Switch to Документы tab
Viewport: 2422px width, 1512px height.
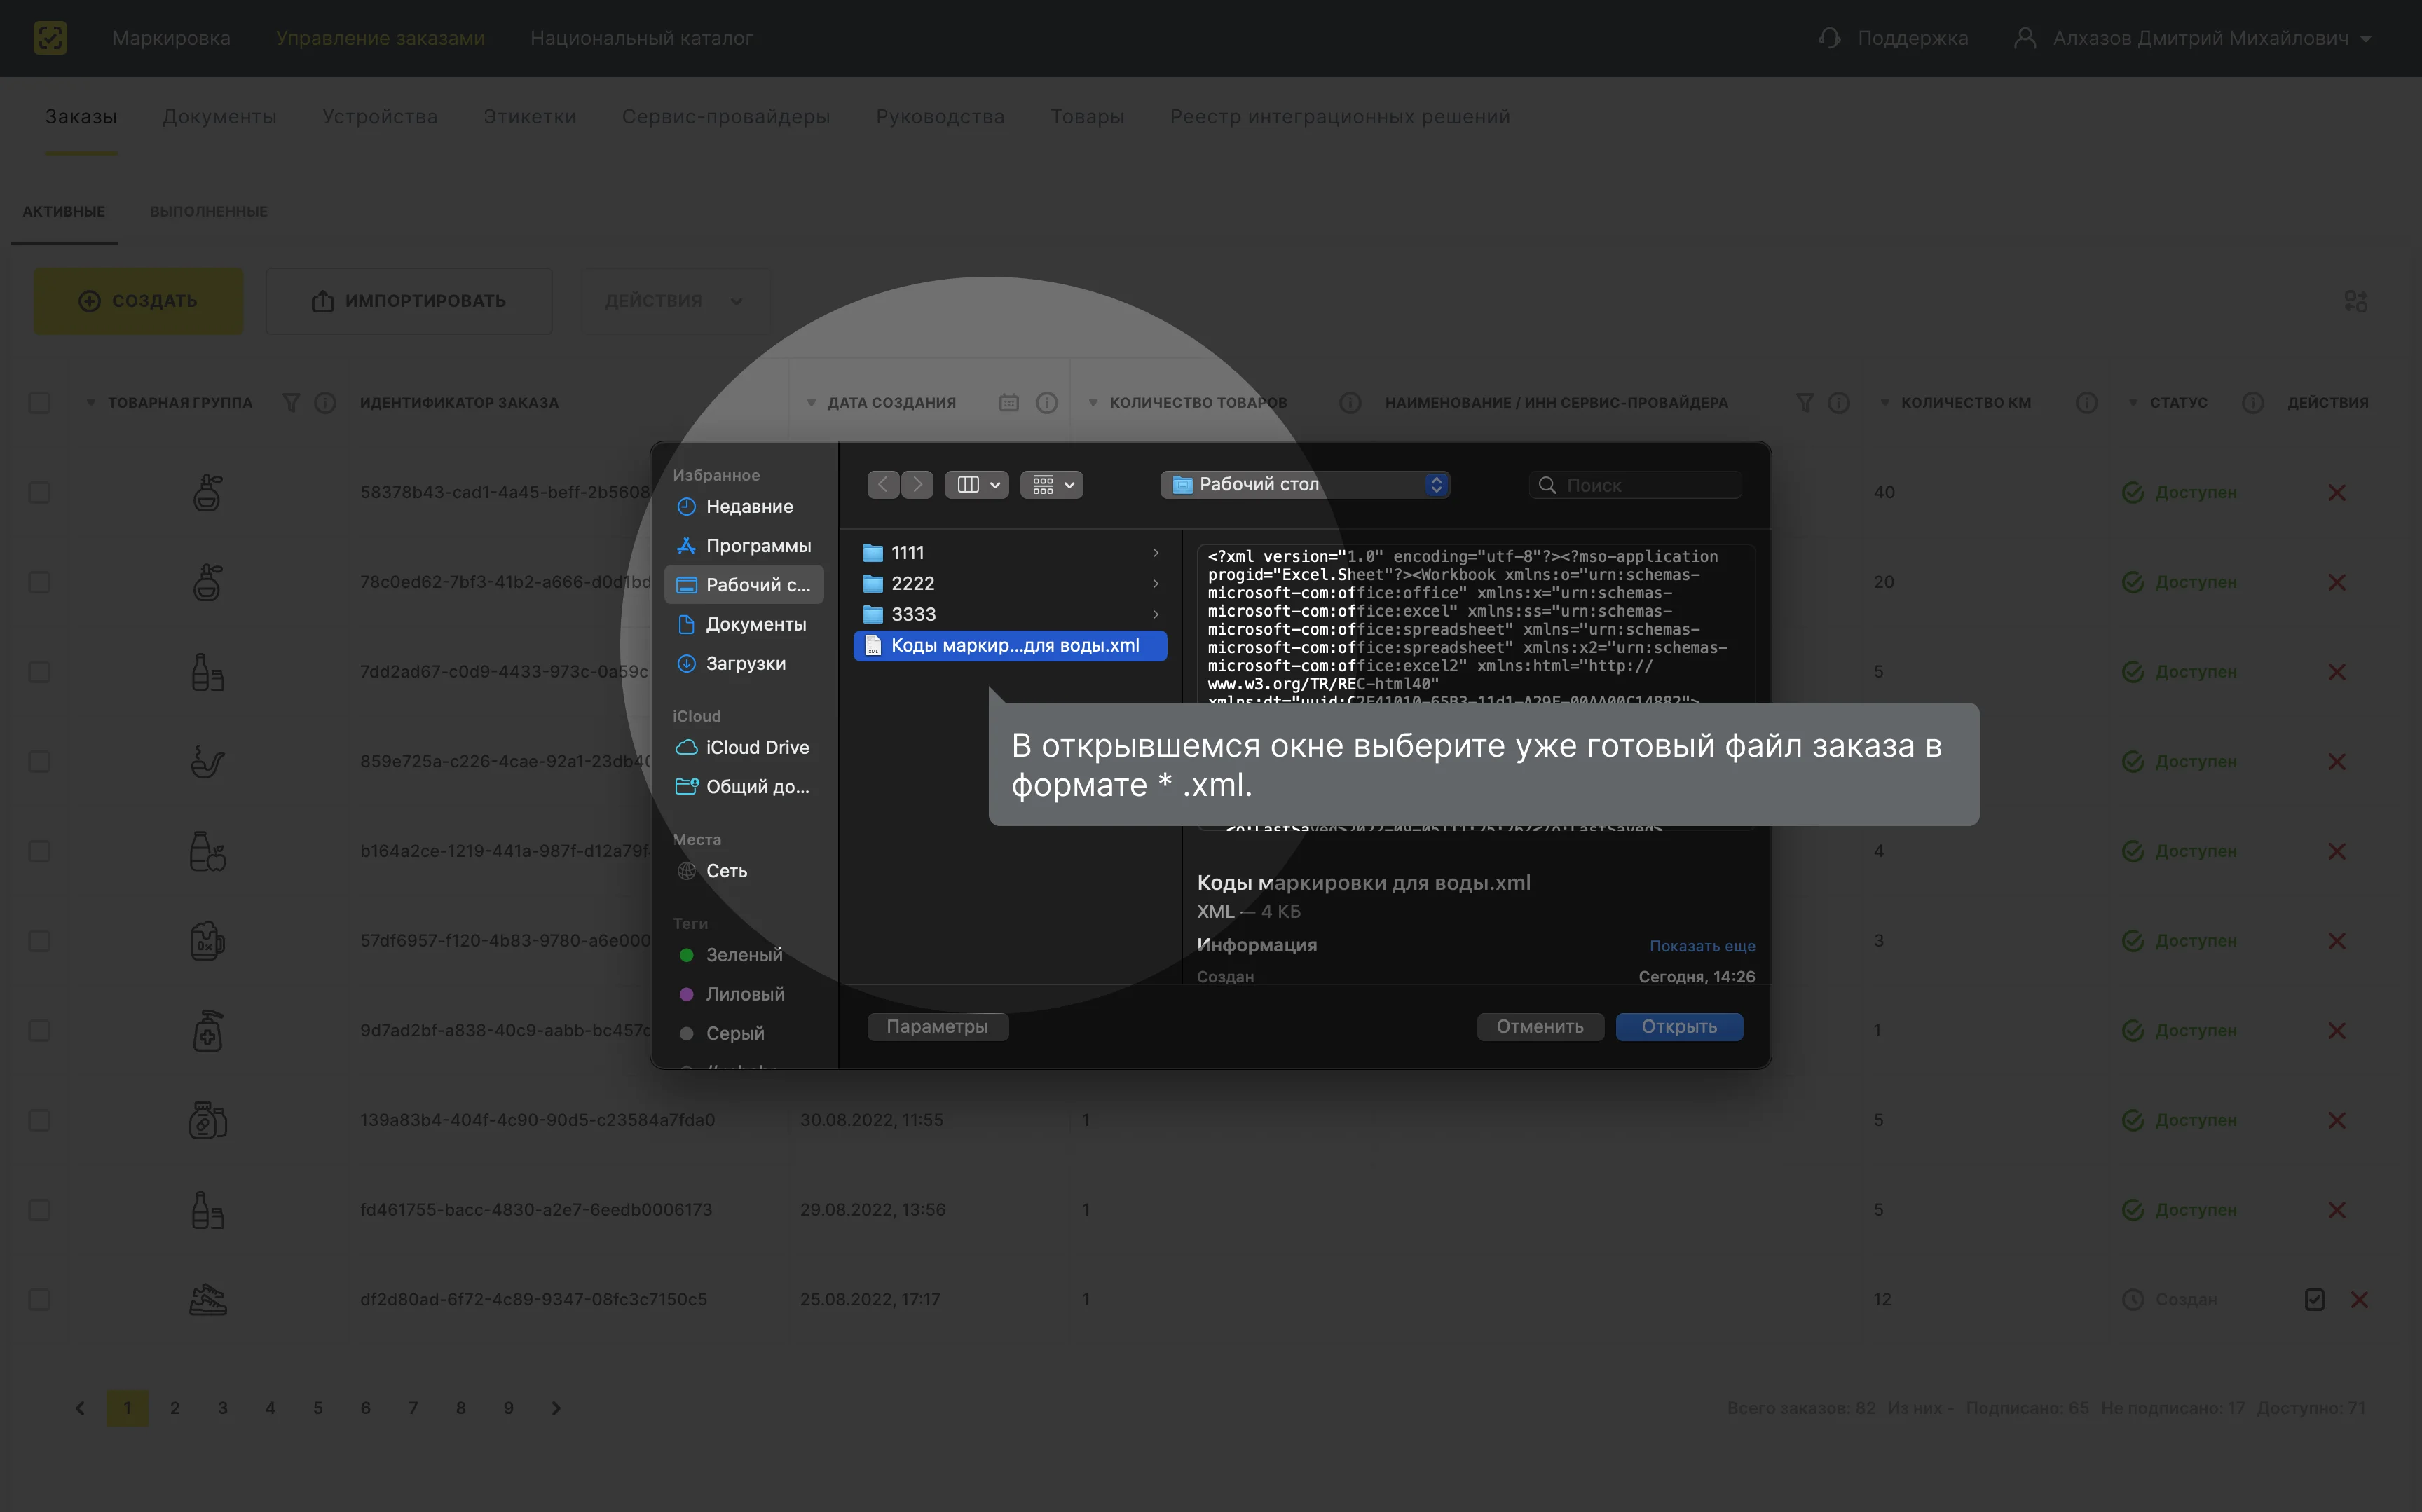coord(219,116)
